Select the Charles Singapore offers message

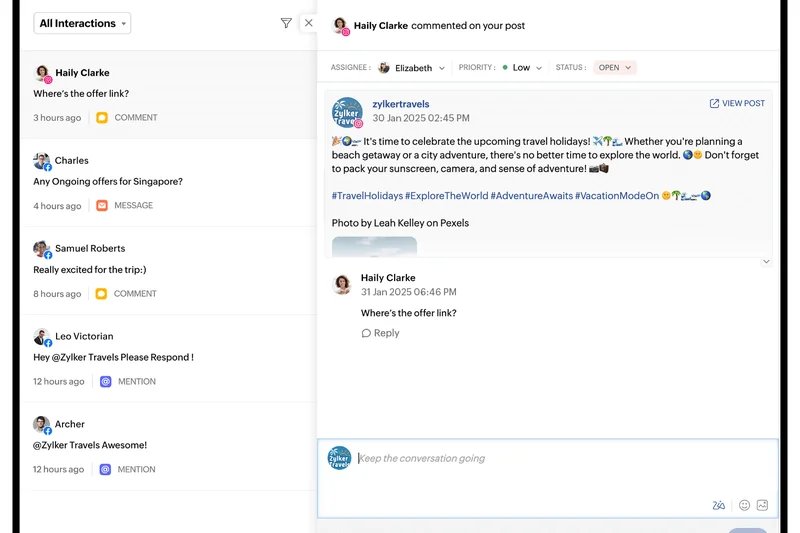click(168, 183)
